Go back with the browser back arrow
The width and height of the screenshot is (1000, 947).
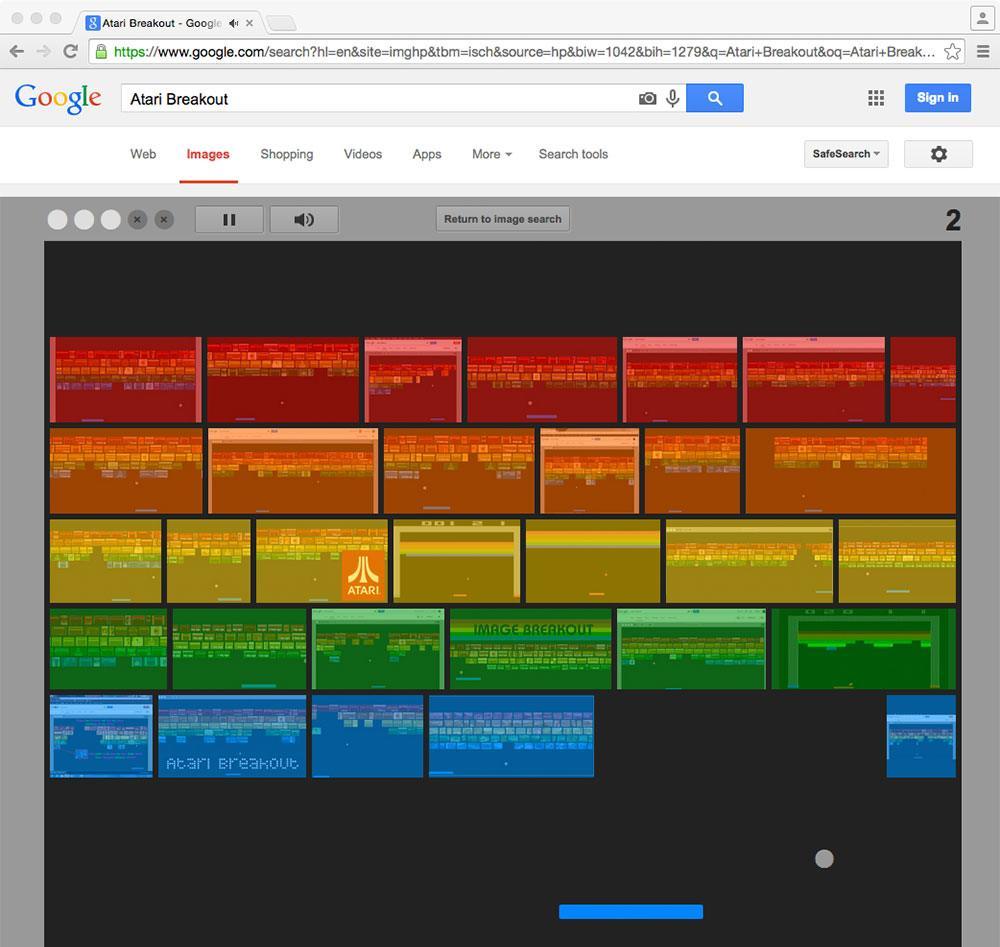[17, 52]
